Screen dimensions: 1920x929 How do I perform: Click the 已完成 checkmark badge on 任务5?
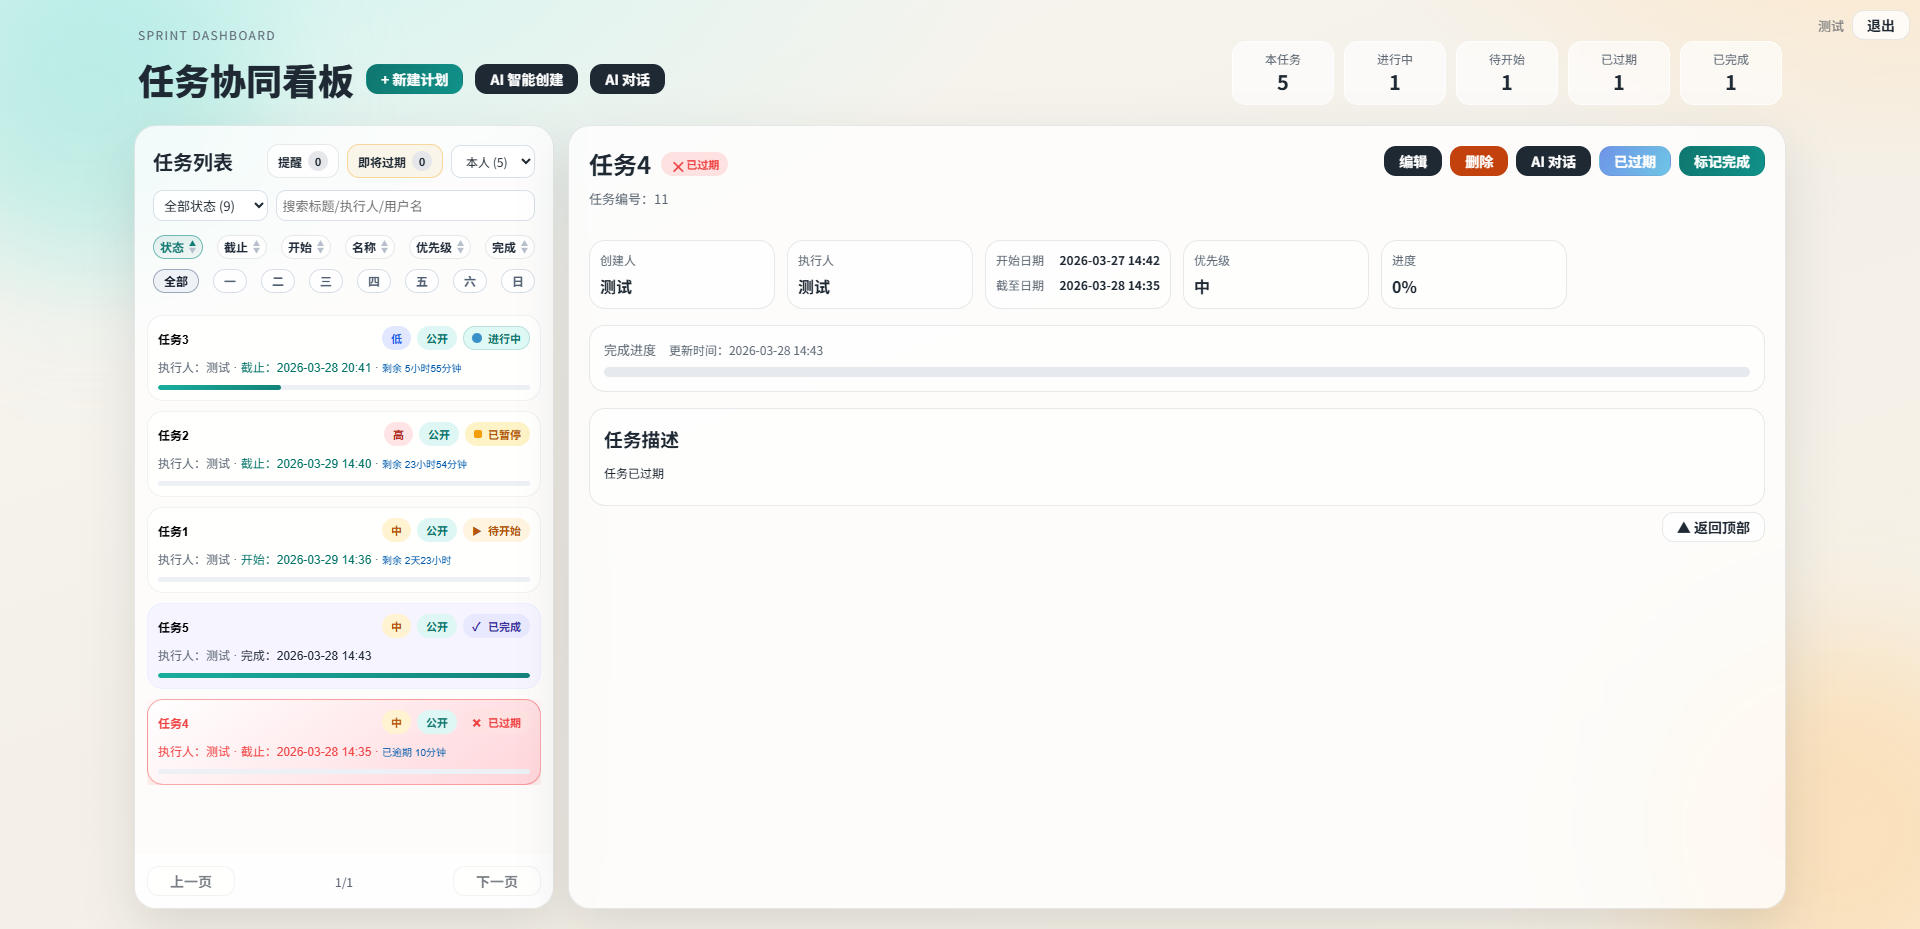pos(496,627)
